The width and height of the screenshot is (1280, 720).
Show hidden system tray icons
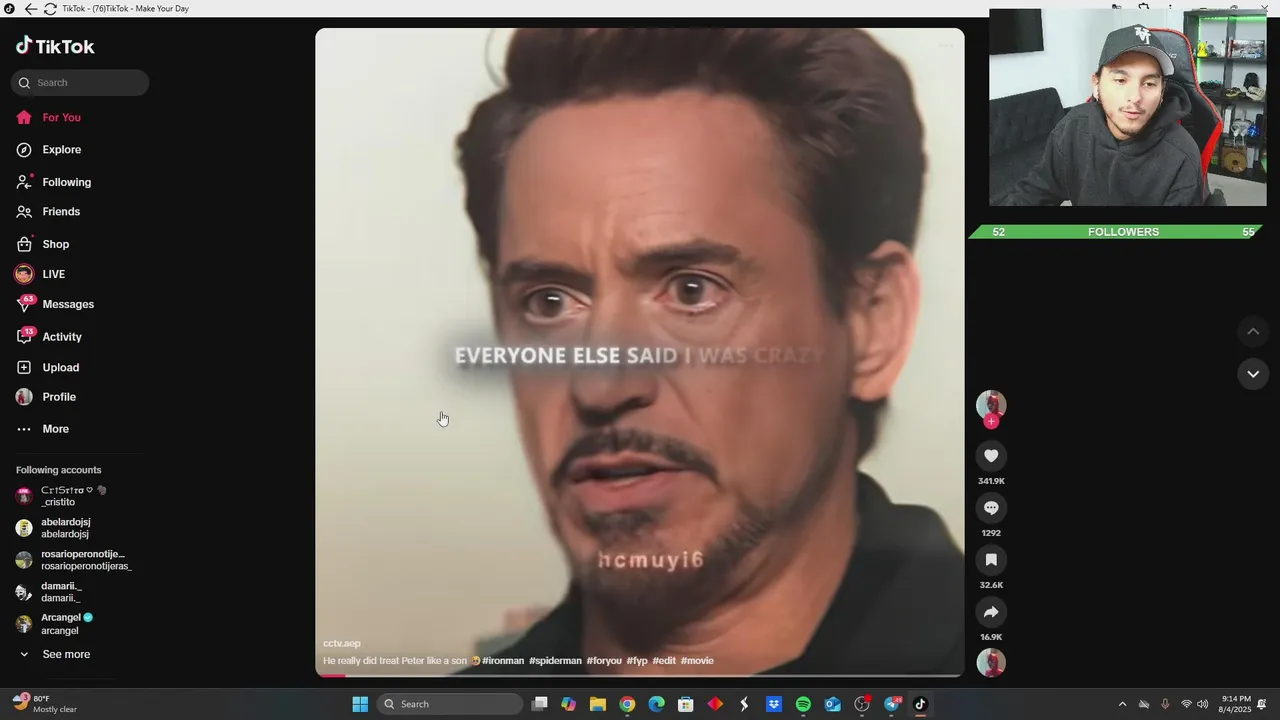(1122, 704)
